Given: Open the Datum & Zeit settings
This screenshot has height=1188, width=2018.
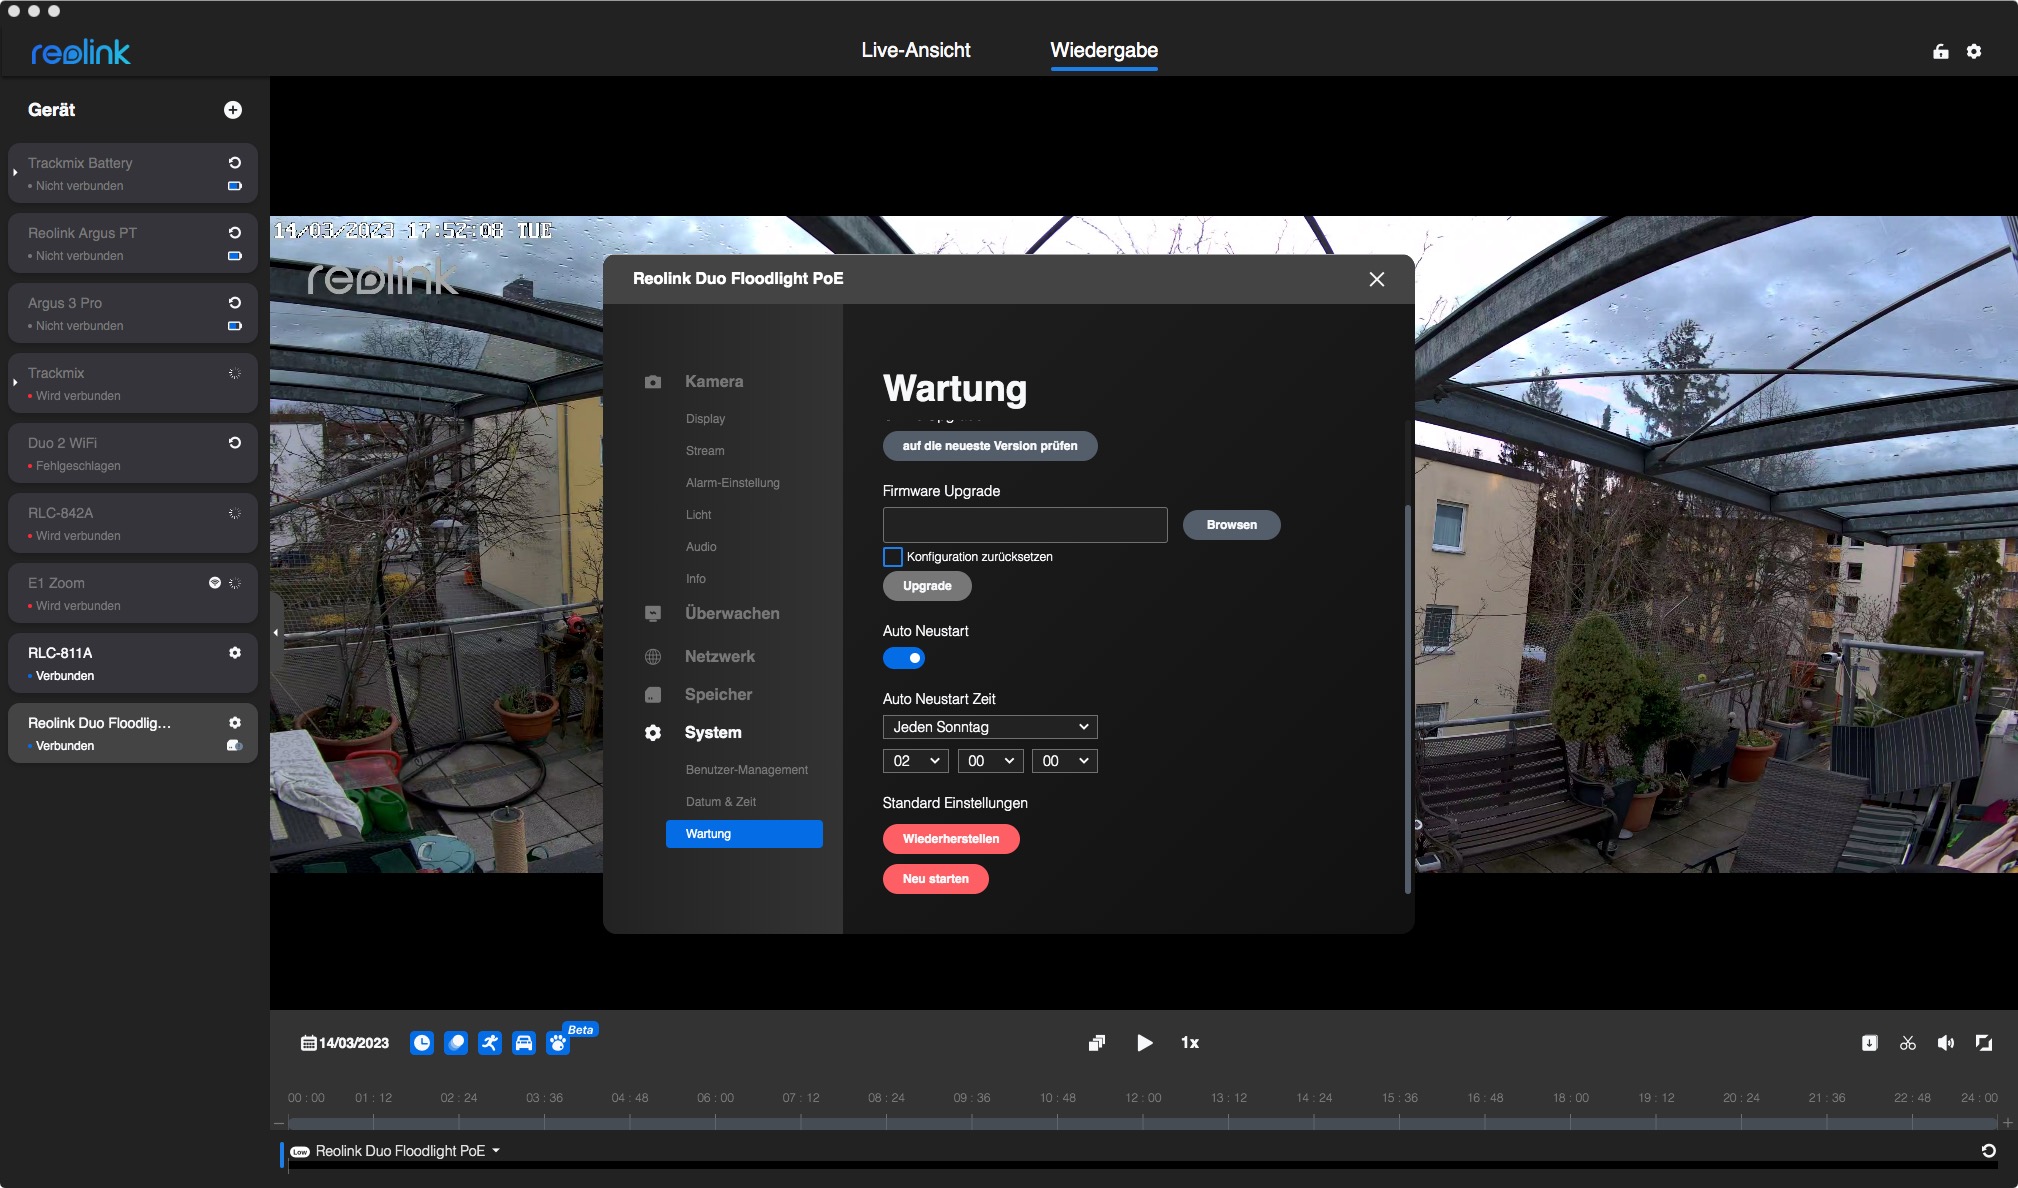Looking at the screenshot, I should click(x=721, y=802).
